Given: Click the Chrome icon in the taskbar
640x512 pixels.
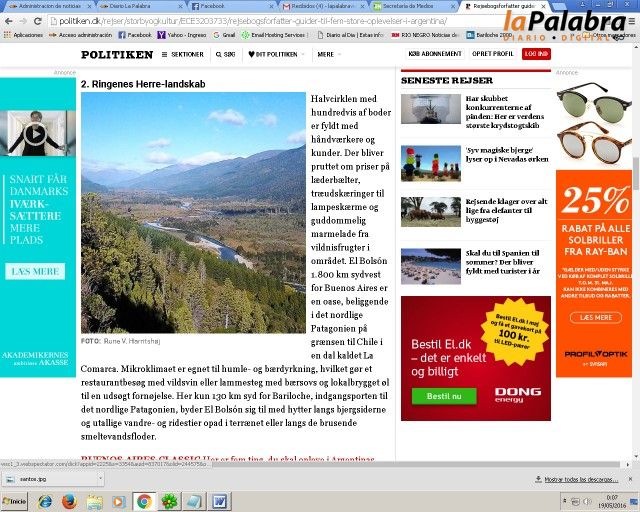Looking at the screenshot, I should click(x=144, y=501).
